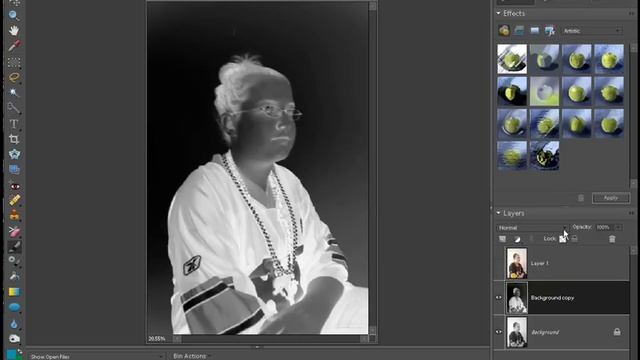Choose the pale green glow effect thumbnail

point(544,91)
